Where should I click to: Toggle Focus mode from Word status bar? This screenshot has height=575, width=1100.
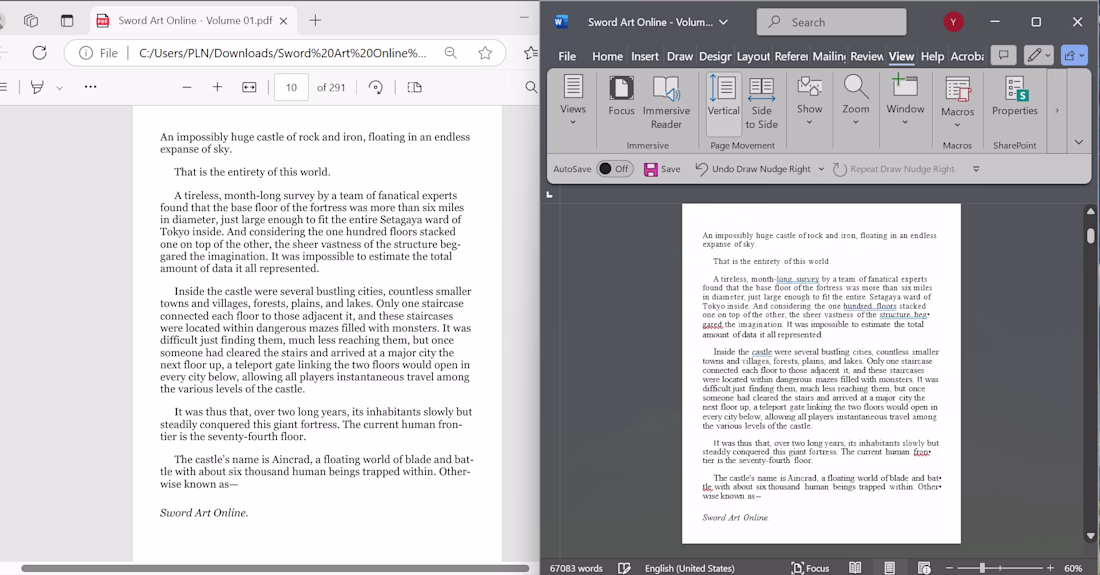point(810,568)
